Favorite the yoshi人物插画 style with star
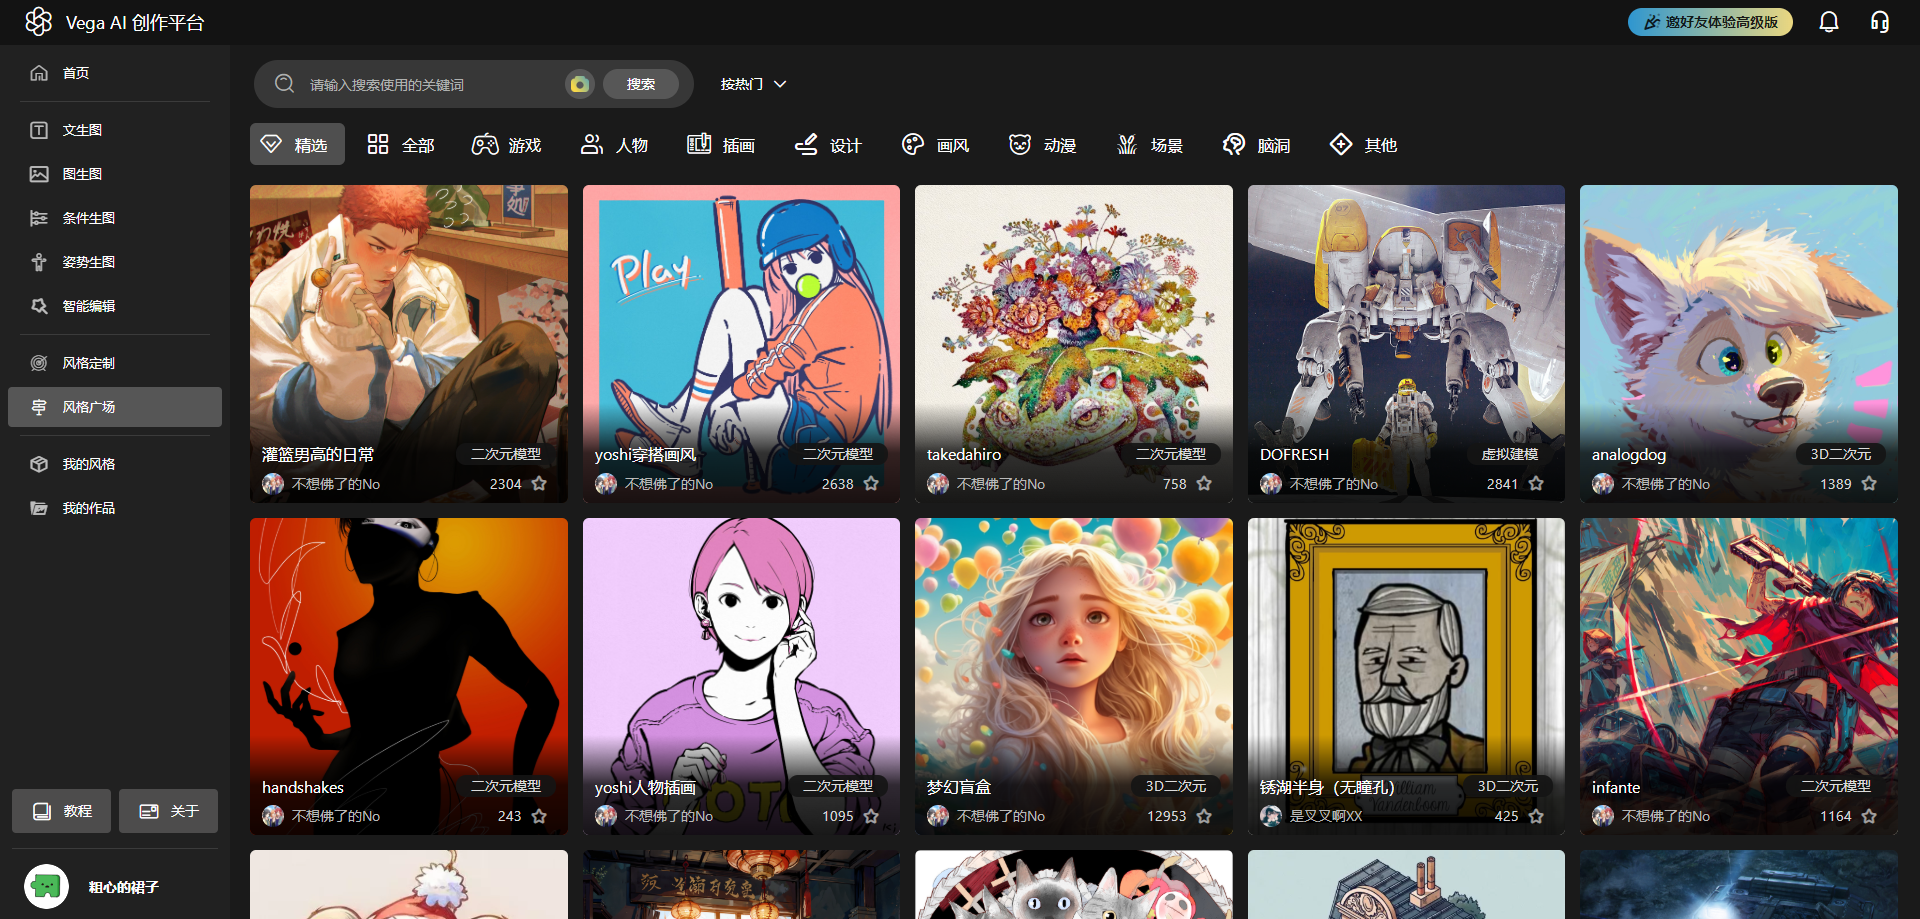Image resolution: width=1920 pixels, height=919 pixels. (x=871, y=816)
